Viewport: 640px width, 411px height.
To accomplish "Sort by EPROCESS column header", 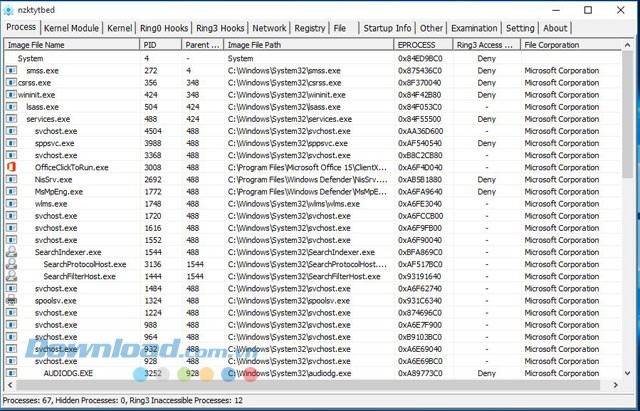I will pyautogui.click(x=424, y=45).
